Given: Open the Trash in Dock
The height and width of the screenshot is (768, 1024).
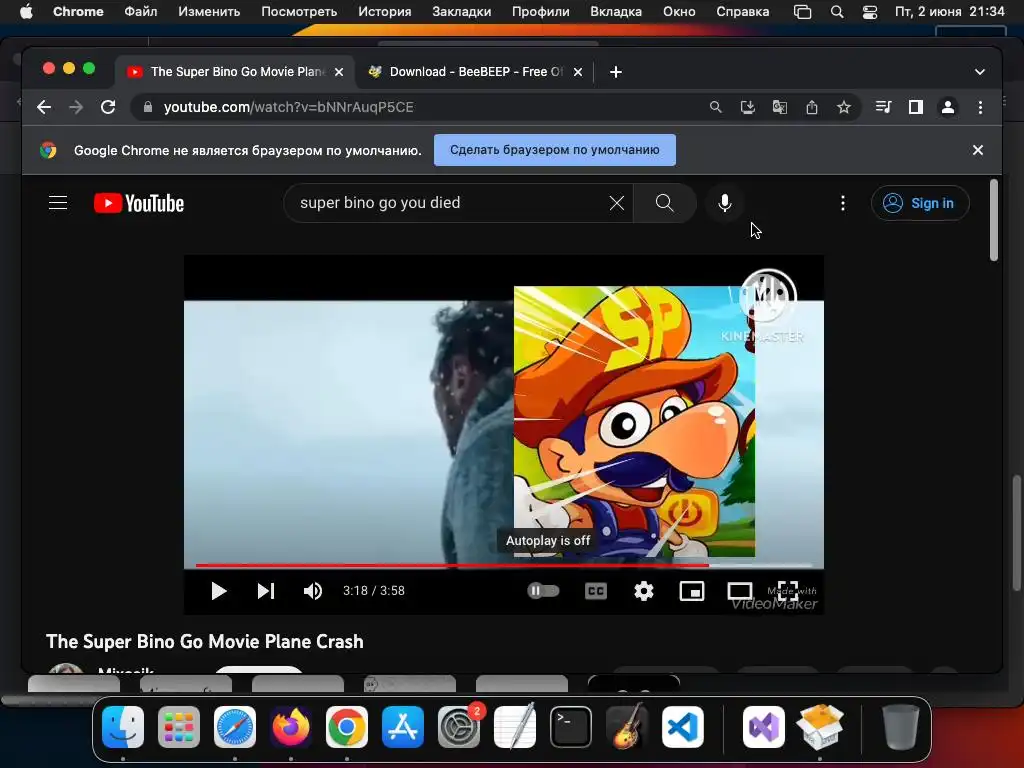Looking at the screenshot, I should (901, 727).
